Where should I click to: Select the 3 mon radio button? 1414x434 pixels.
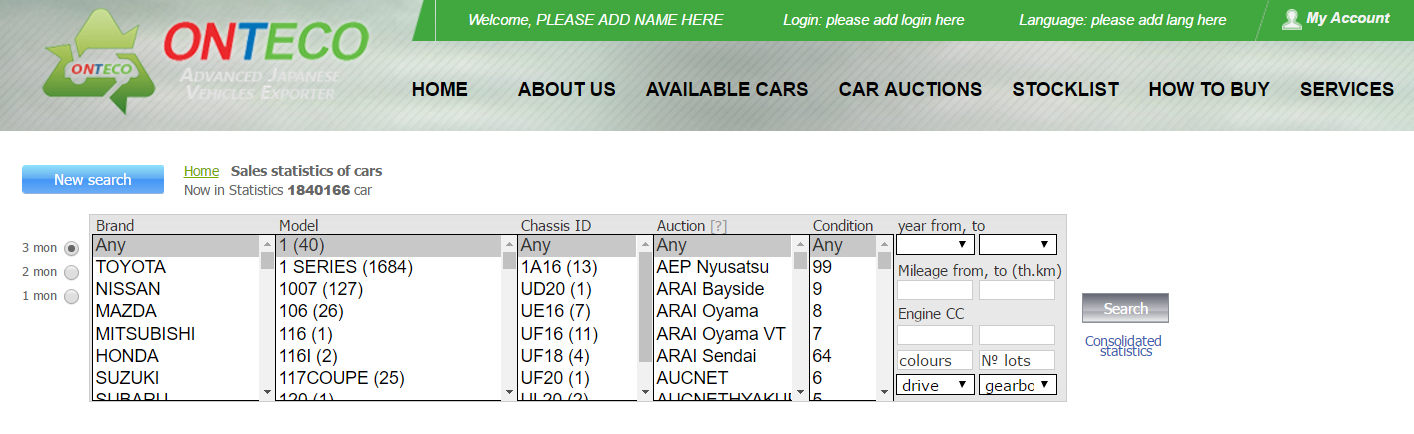click(x=71, y=248)
